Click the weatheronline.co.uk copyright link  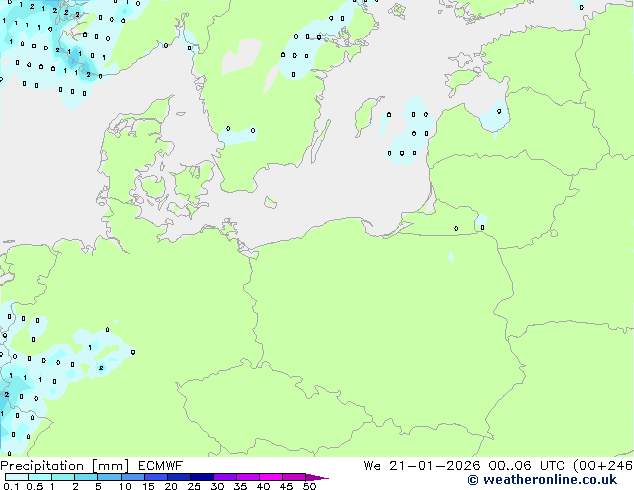542,480
